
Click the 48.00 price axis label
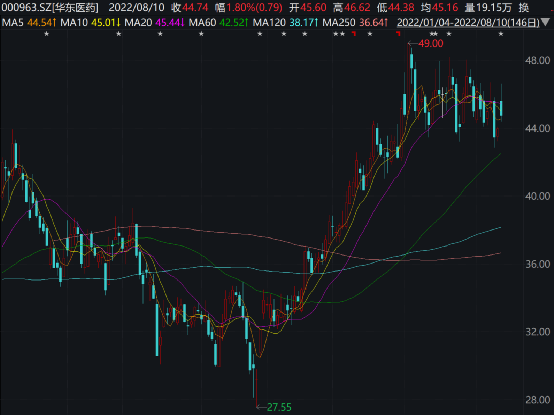[537, 60]
